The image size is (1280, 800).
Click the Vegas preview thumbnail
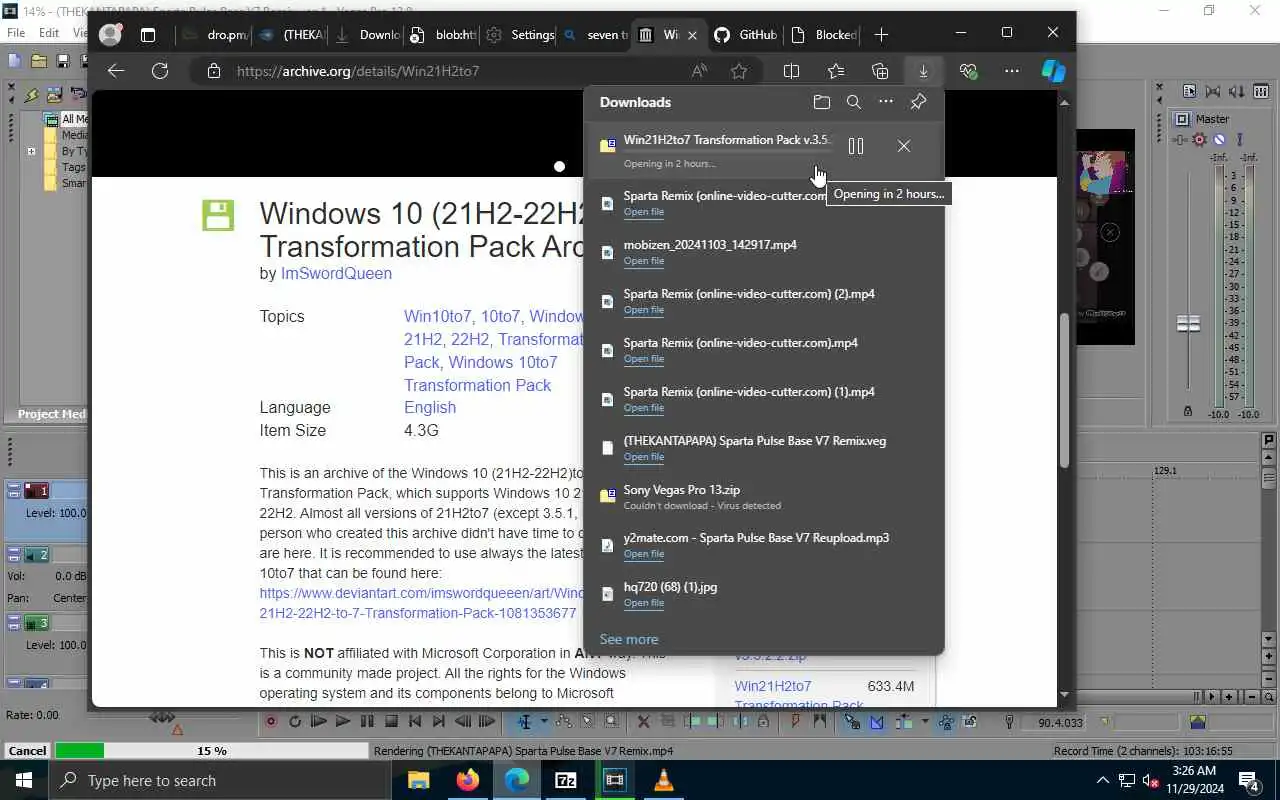click(x=1106, y=238)
